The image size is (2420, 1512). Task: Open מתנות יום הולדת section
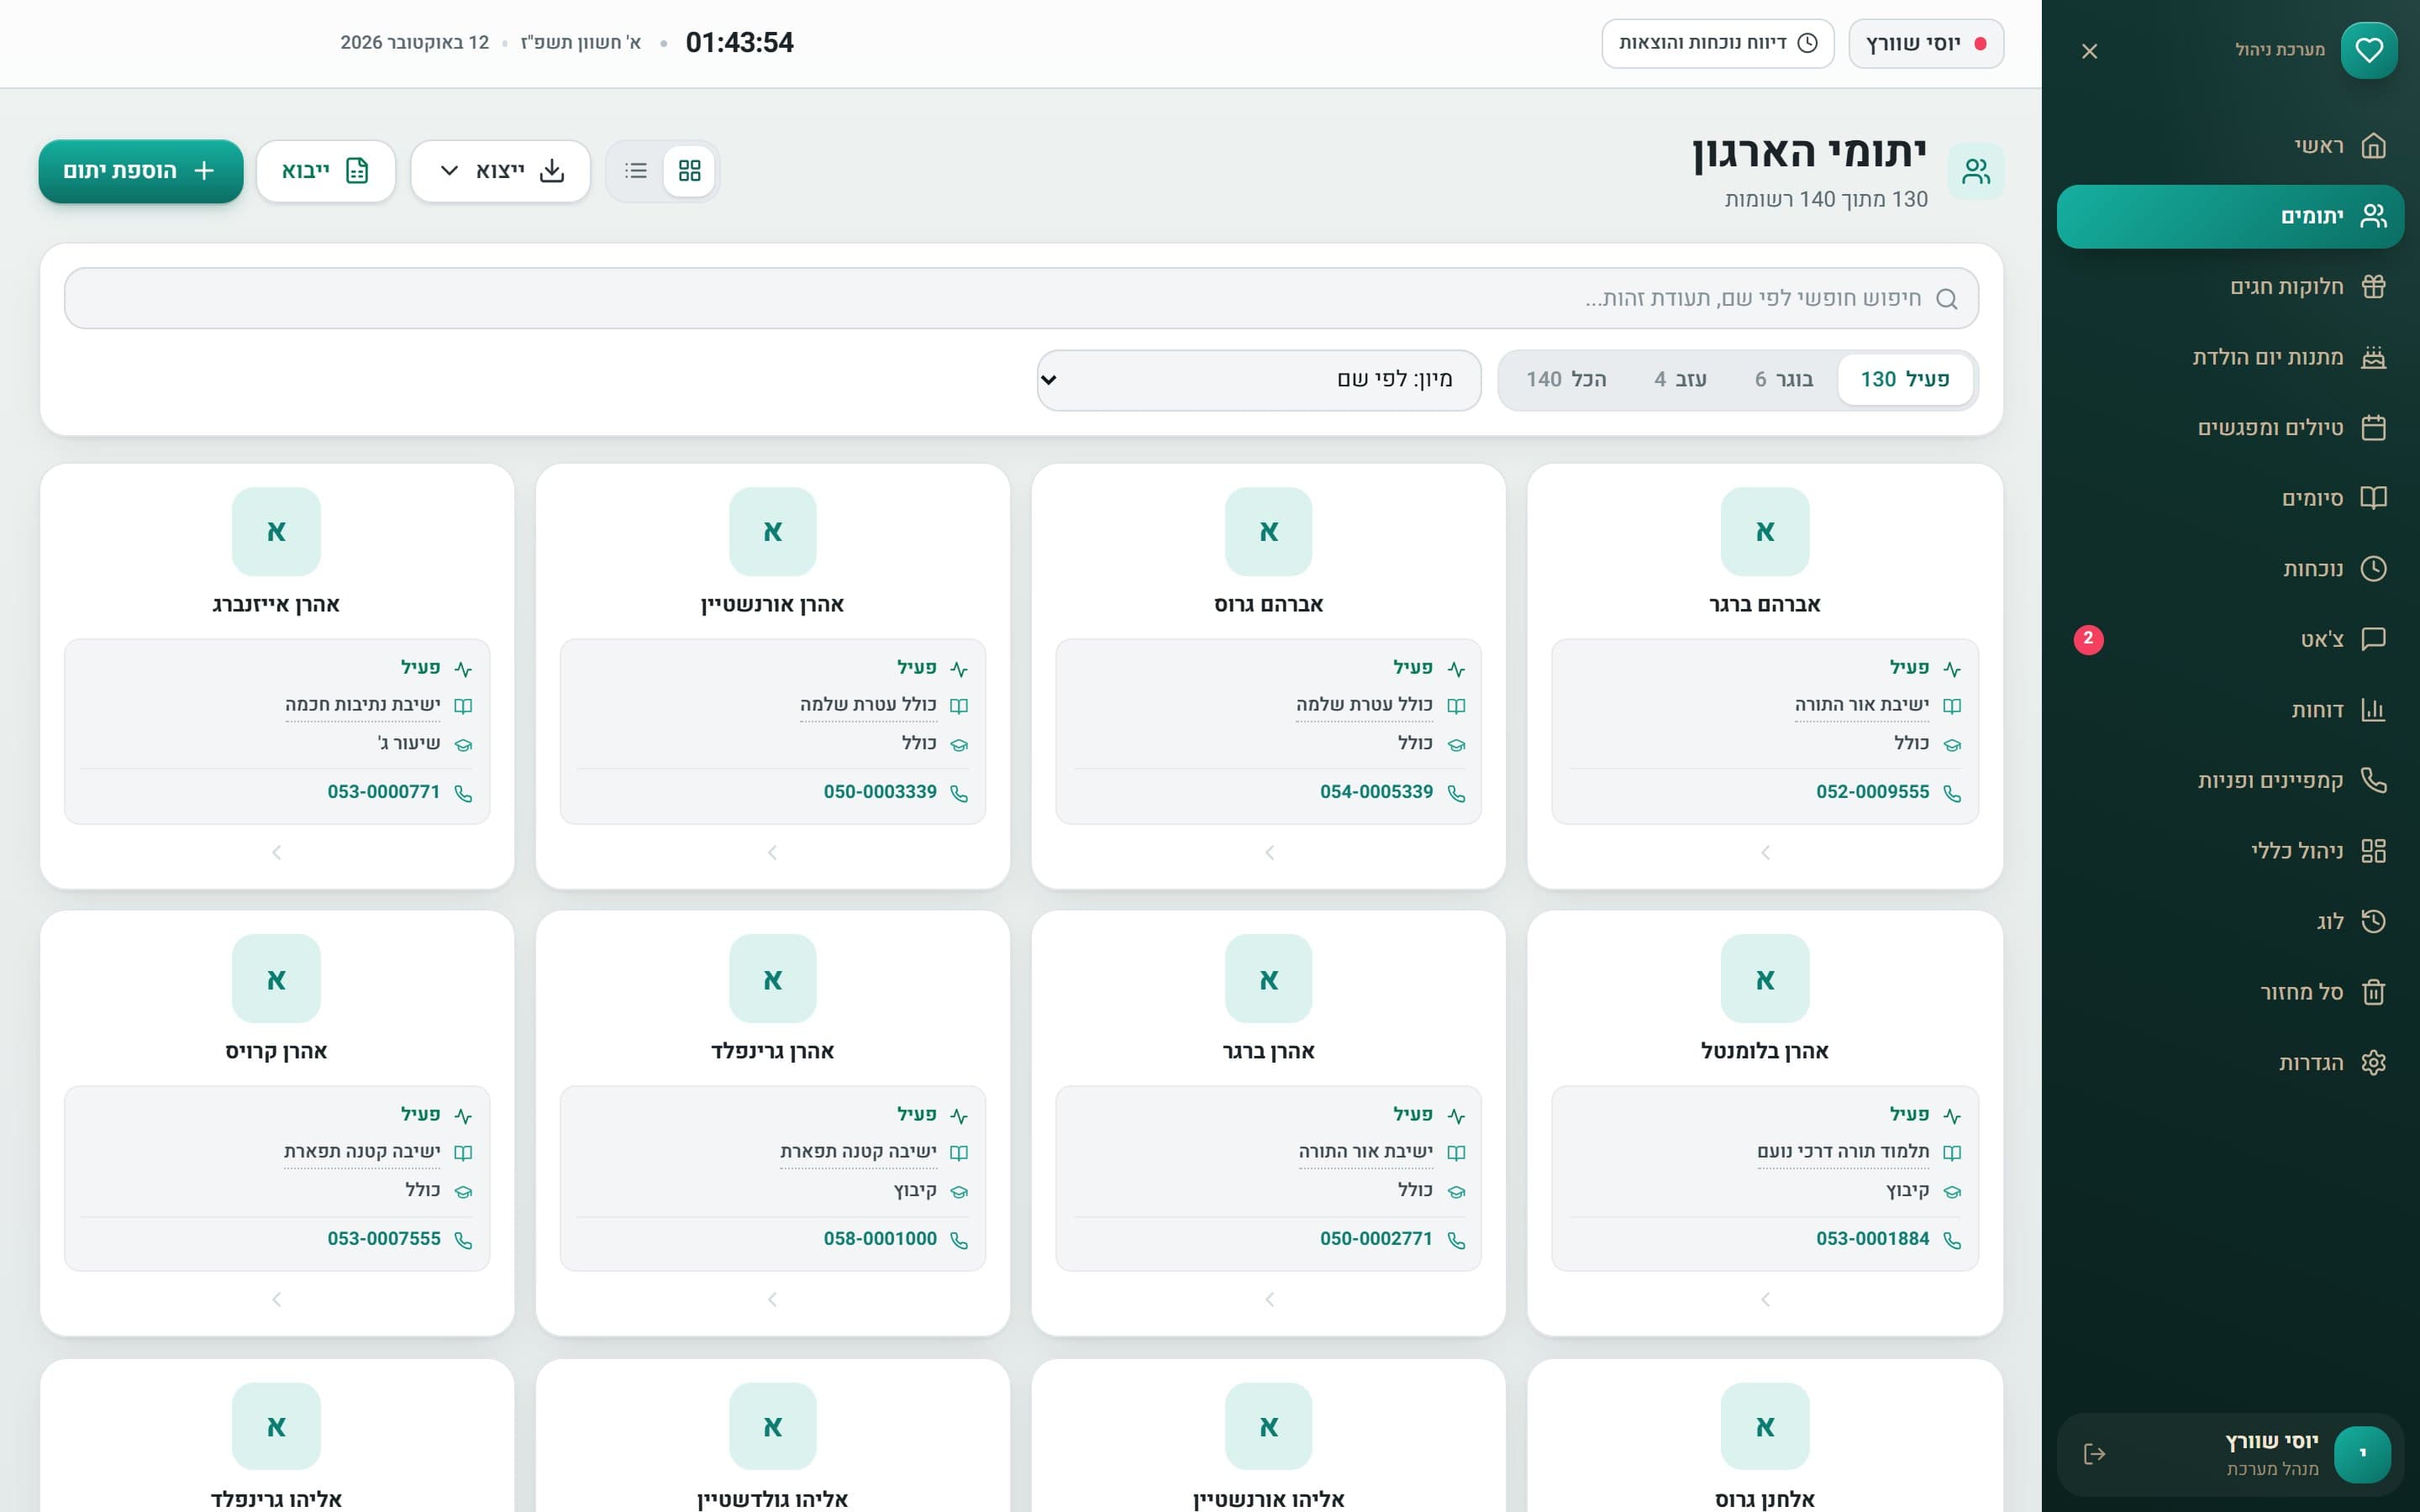[2230, 357]
